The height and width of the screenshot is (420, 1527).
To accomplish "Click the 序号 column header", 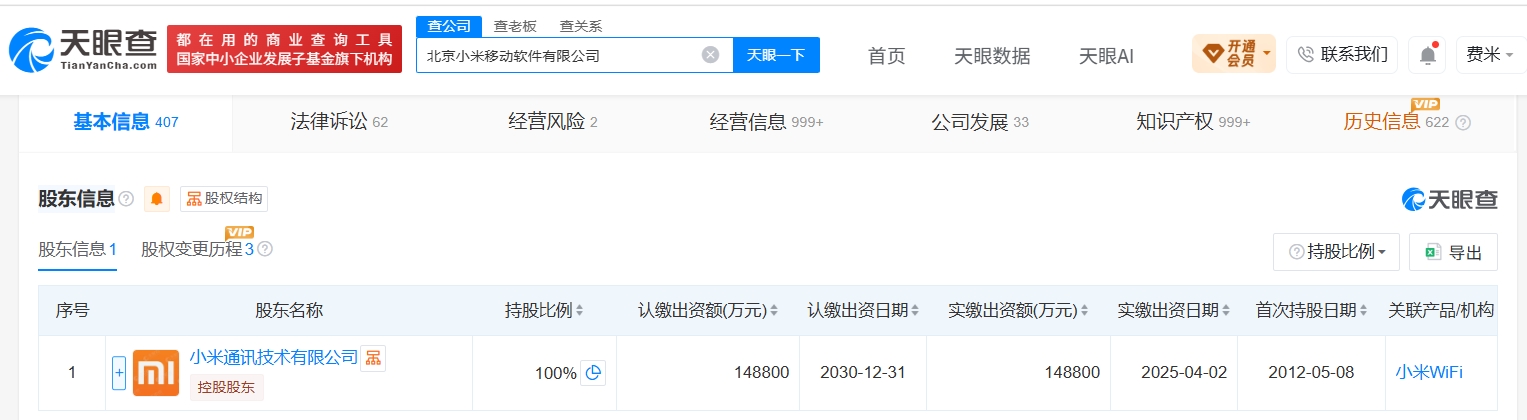I will [72, 310].
